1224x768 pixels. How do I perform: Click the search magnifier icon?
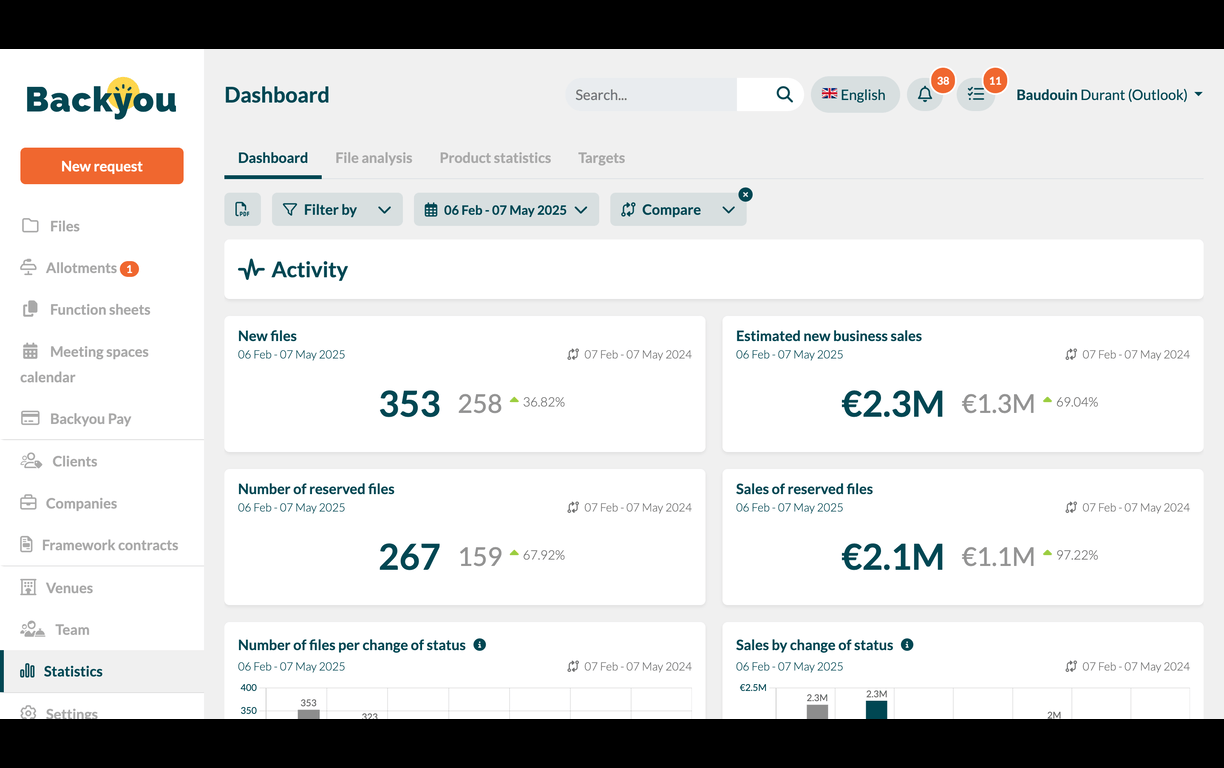784,95
